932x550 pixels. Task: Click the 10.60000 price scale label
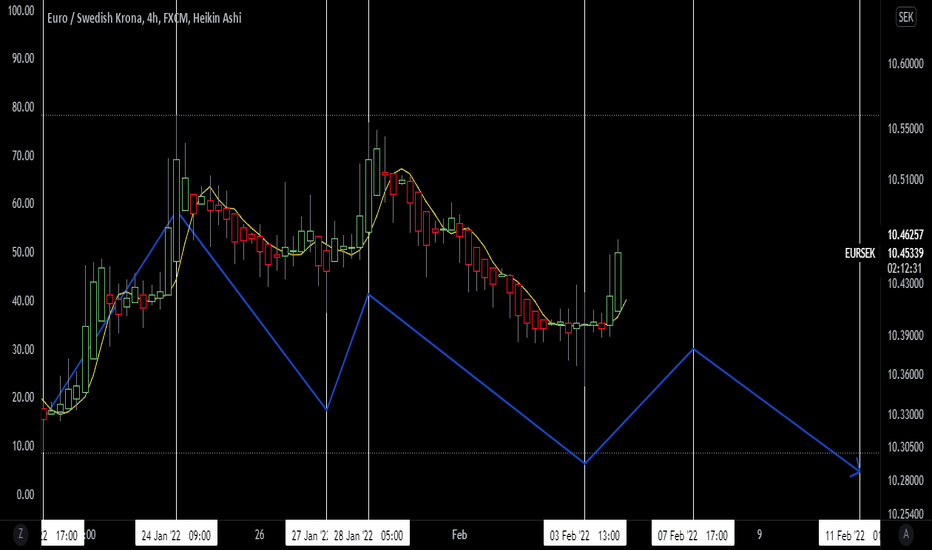pos(905,64)
